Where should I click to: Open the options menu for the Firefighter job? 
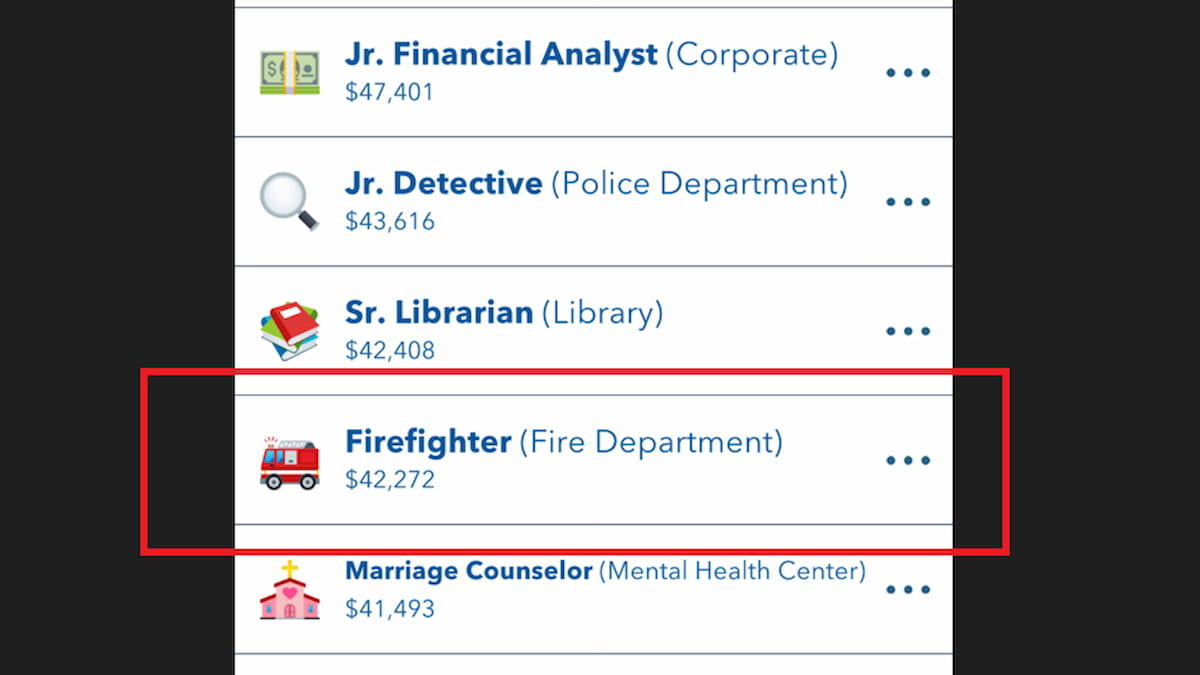[907, 459]
